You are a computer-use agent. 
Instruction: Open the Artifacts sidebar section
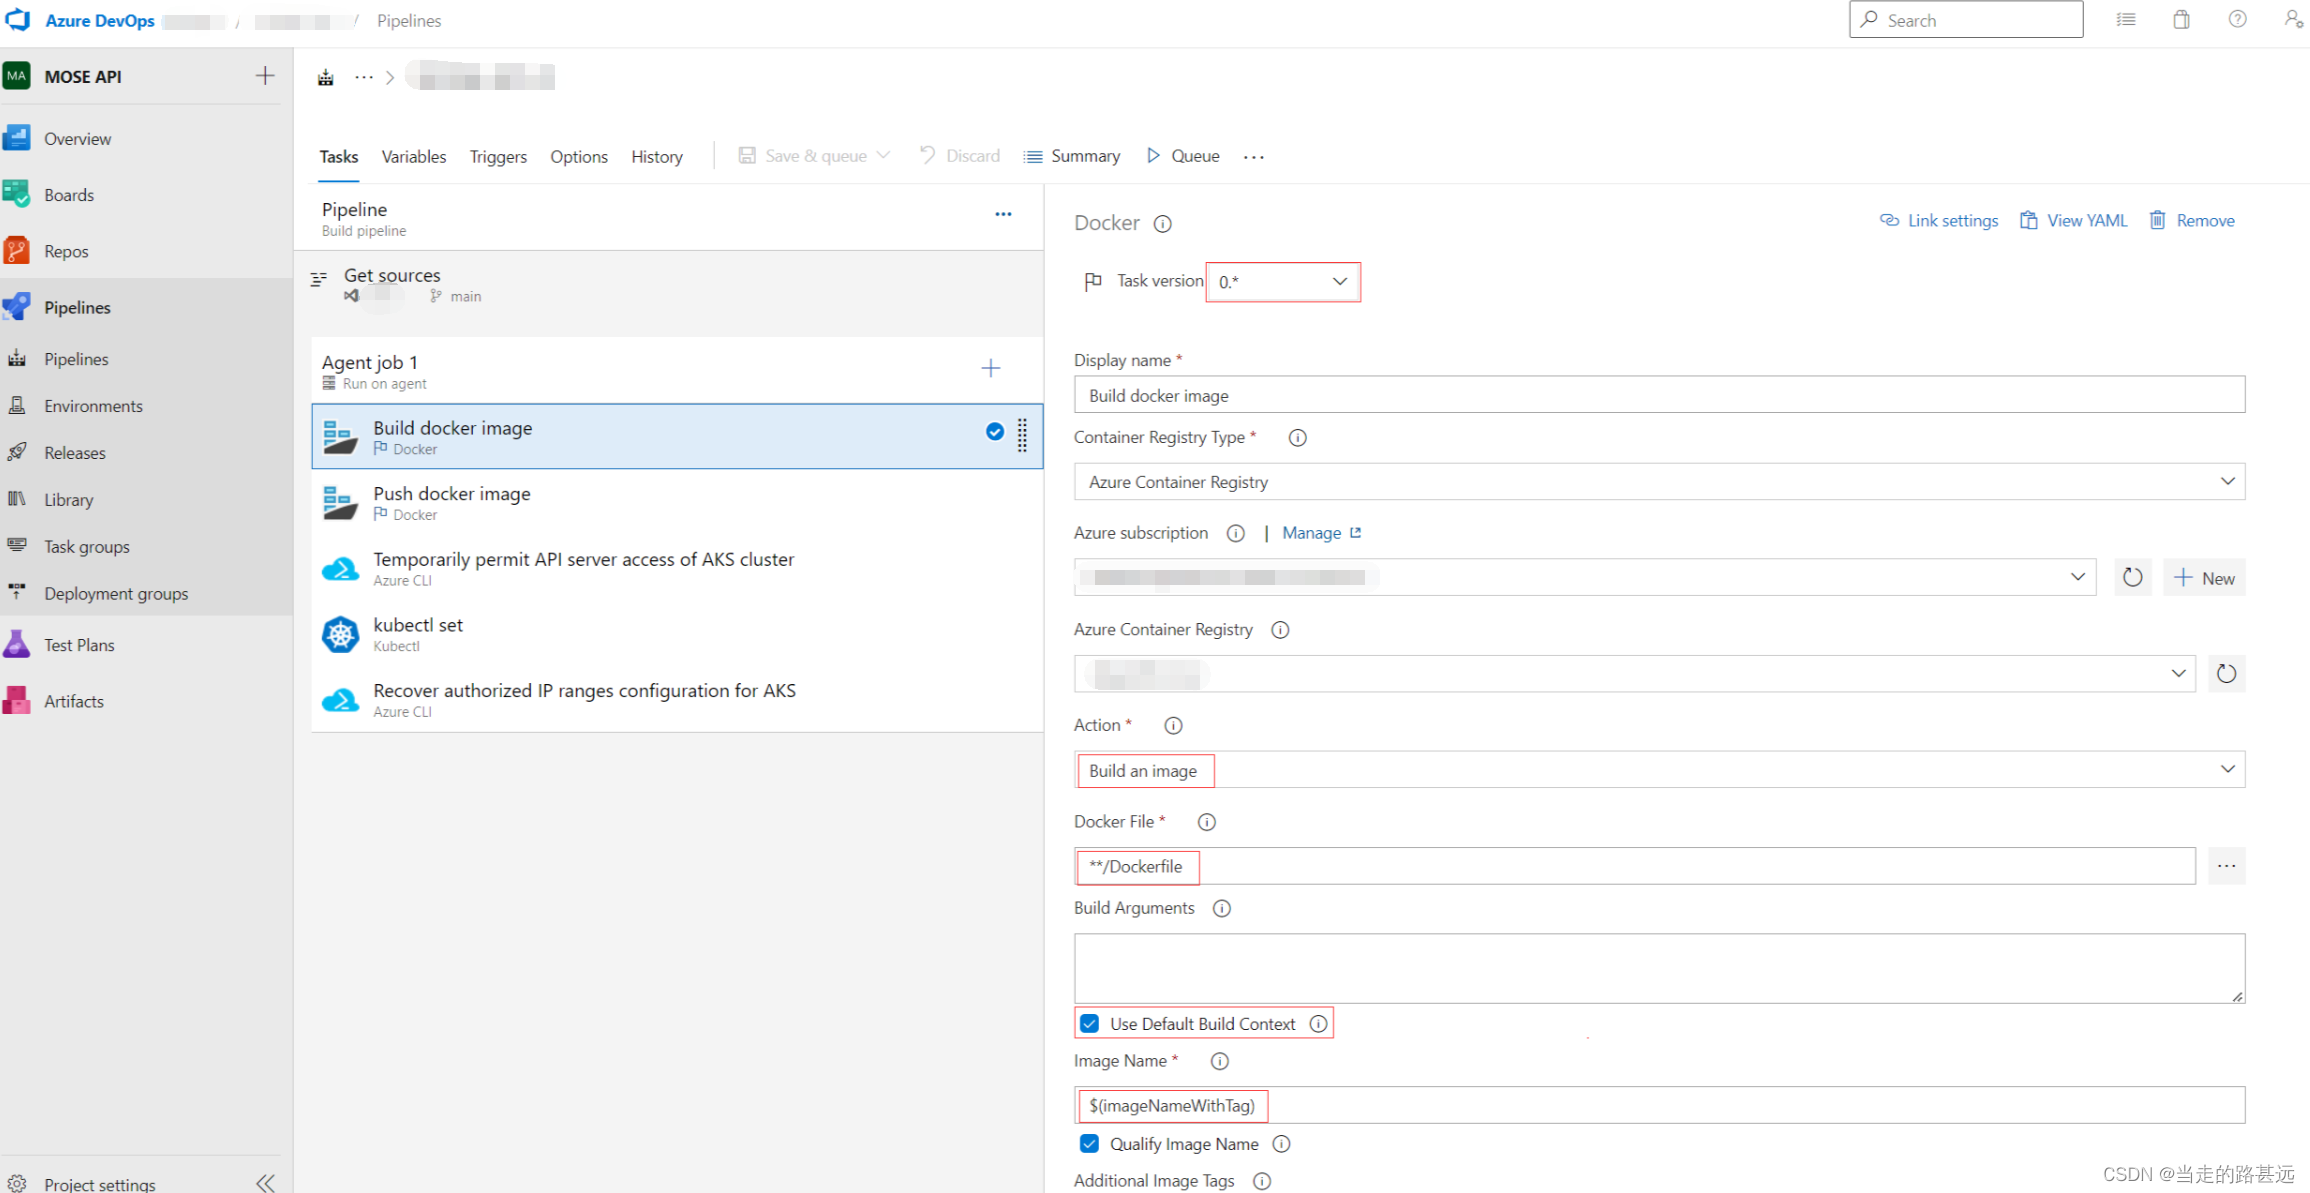[x=73, y=701]
